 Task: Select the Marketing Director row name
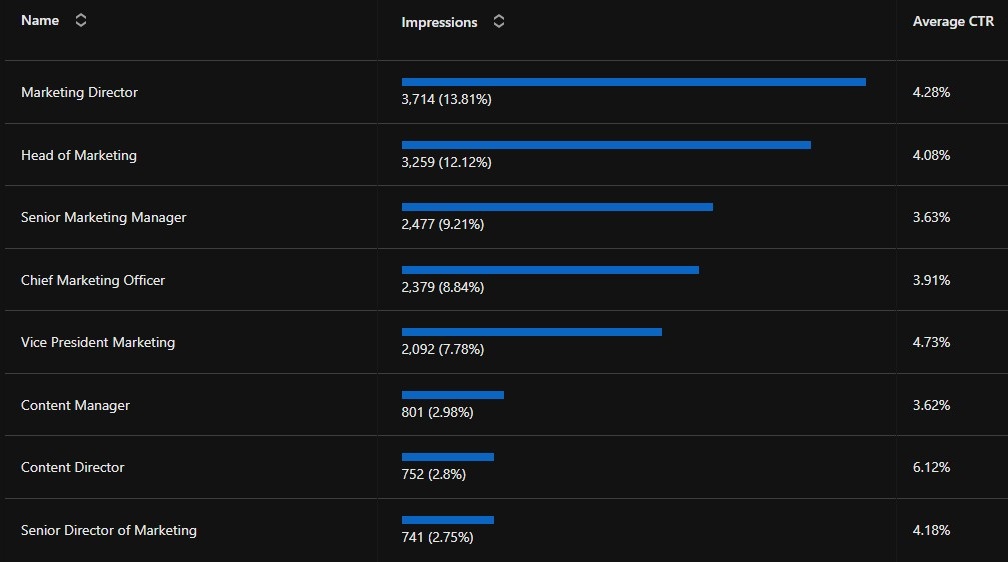[80, 92]
